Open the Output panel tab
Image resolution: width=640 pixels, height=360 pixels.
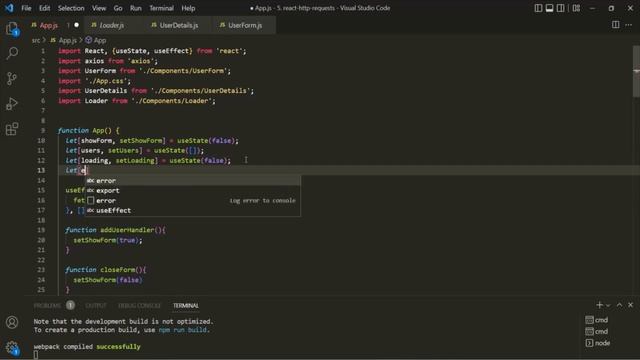click(x=96, y=305)
